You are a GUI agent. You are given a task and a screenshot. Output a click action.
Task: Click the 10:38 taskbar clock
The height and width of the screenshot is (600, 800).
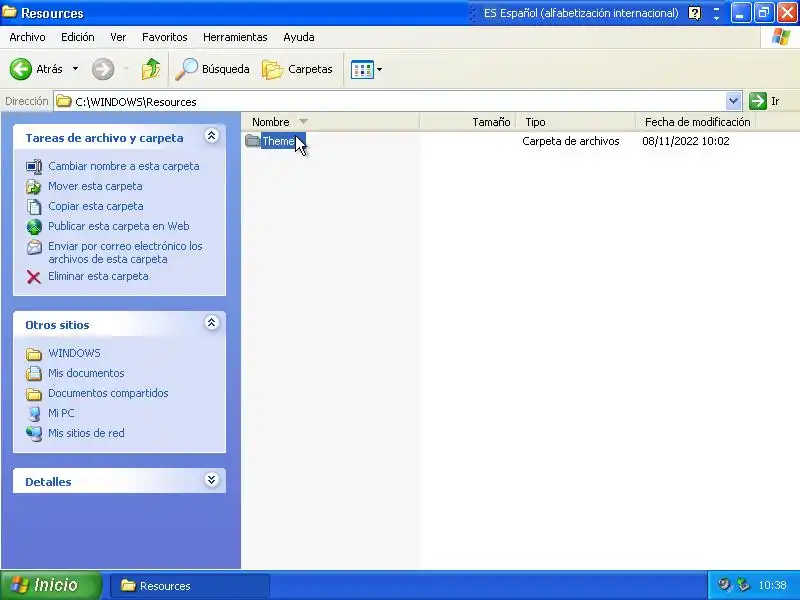pos(772,585)
